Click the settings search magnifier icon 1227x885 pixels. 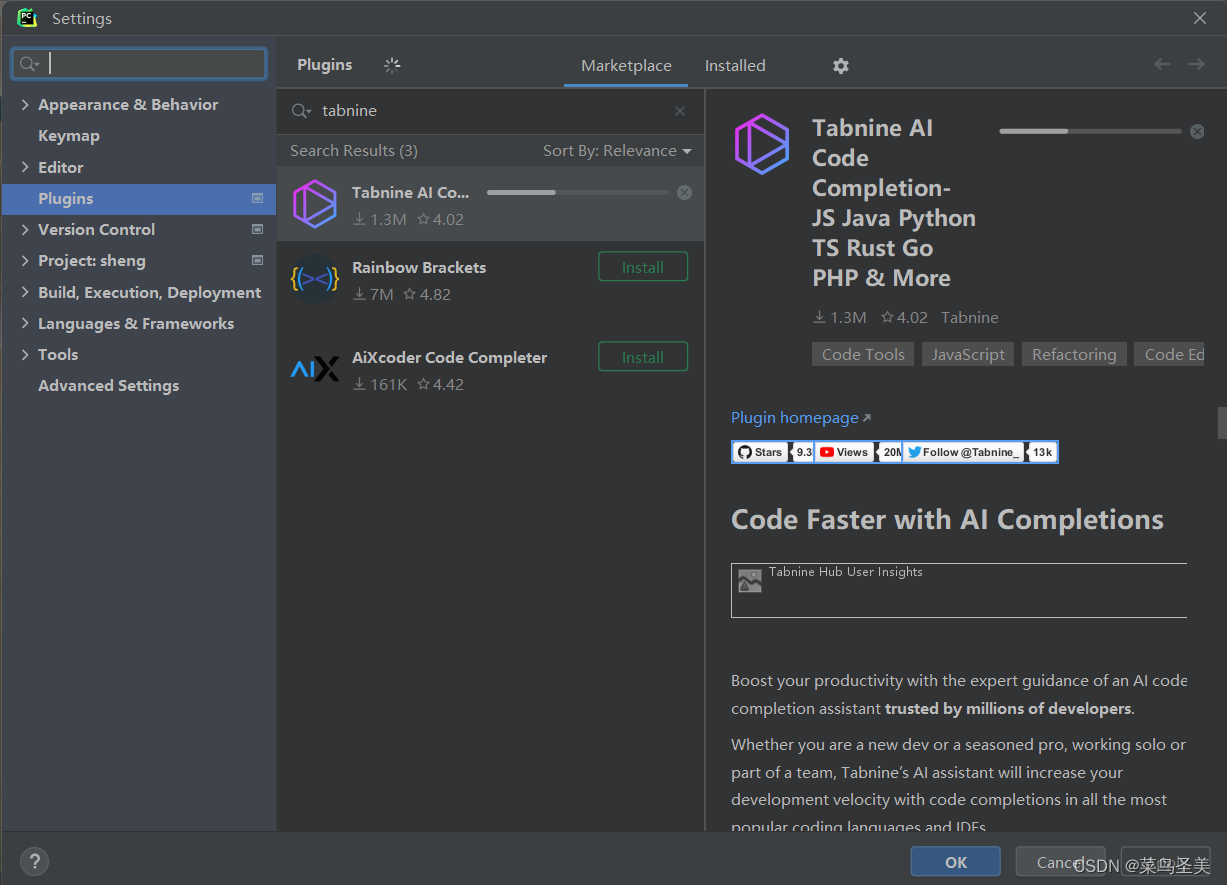click(x=29, y=64)
